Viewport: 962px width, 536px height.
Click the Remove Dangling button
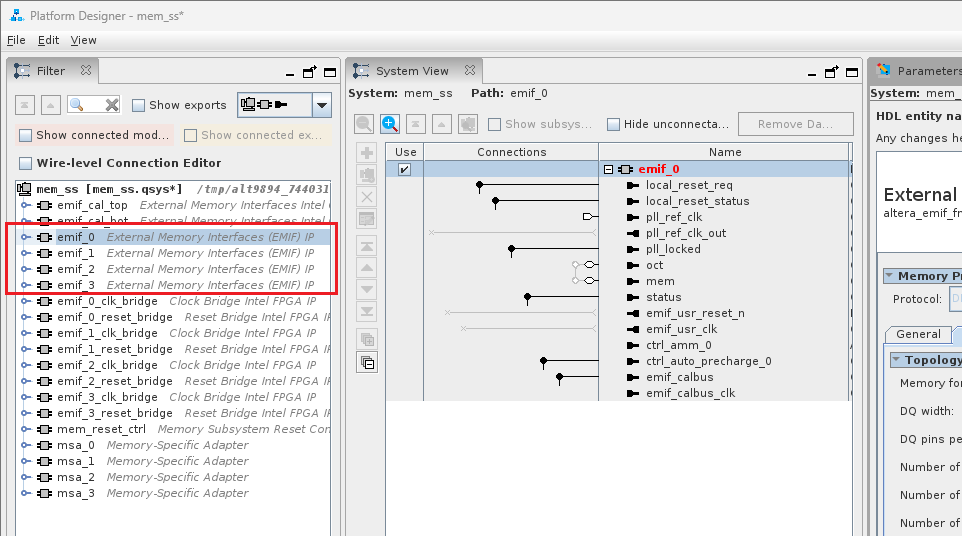pyautogui.click(x=789, y=124)
